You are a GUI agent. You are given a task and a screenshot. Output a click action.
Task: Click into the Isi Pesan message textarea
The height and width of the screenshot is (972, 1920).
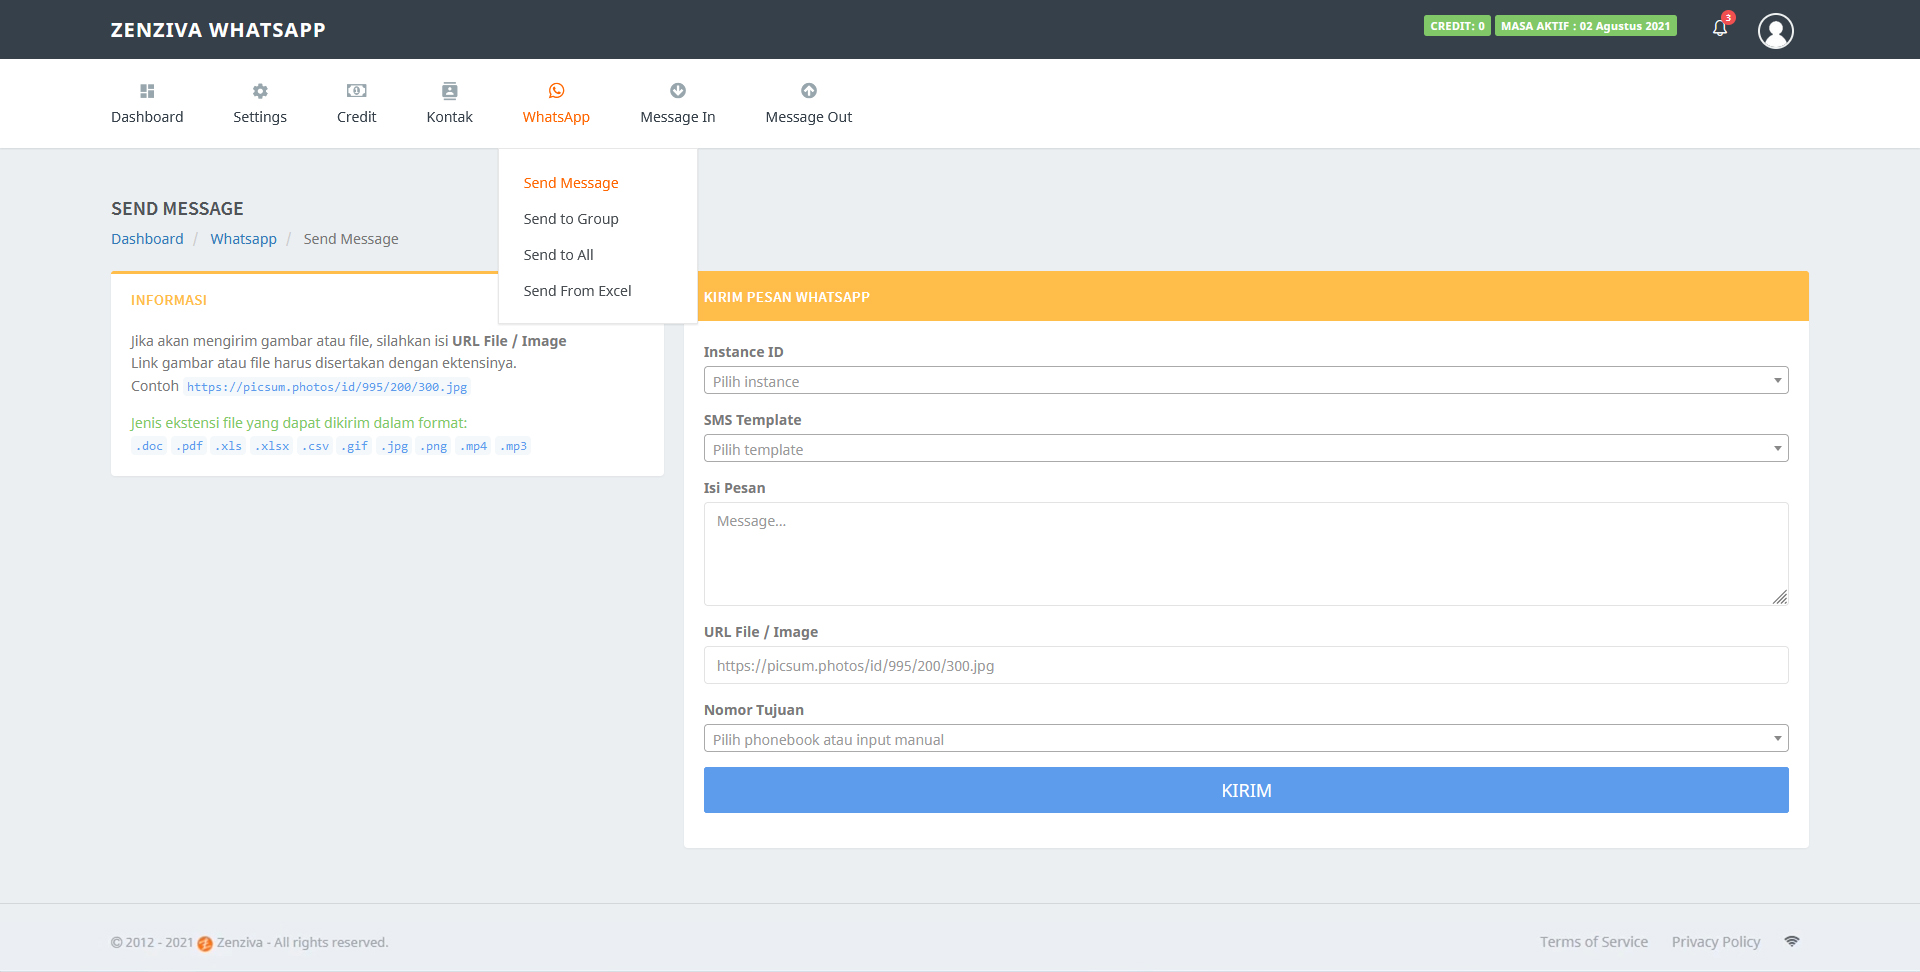1246,554
